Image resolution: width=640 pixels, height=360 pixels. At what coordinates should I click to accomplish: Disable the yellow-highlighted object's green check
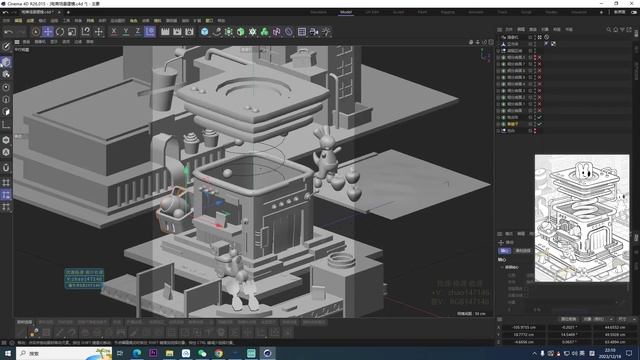tap(539, 124)
